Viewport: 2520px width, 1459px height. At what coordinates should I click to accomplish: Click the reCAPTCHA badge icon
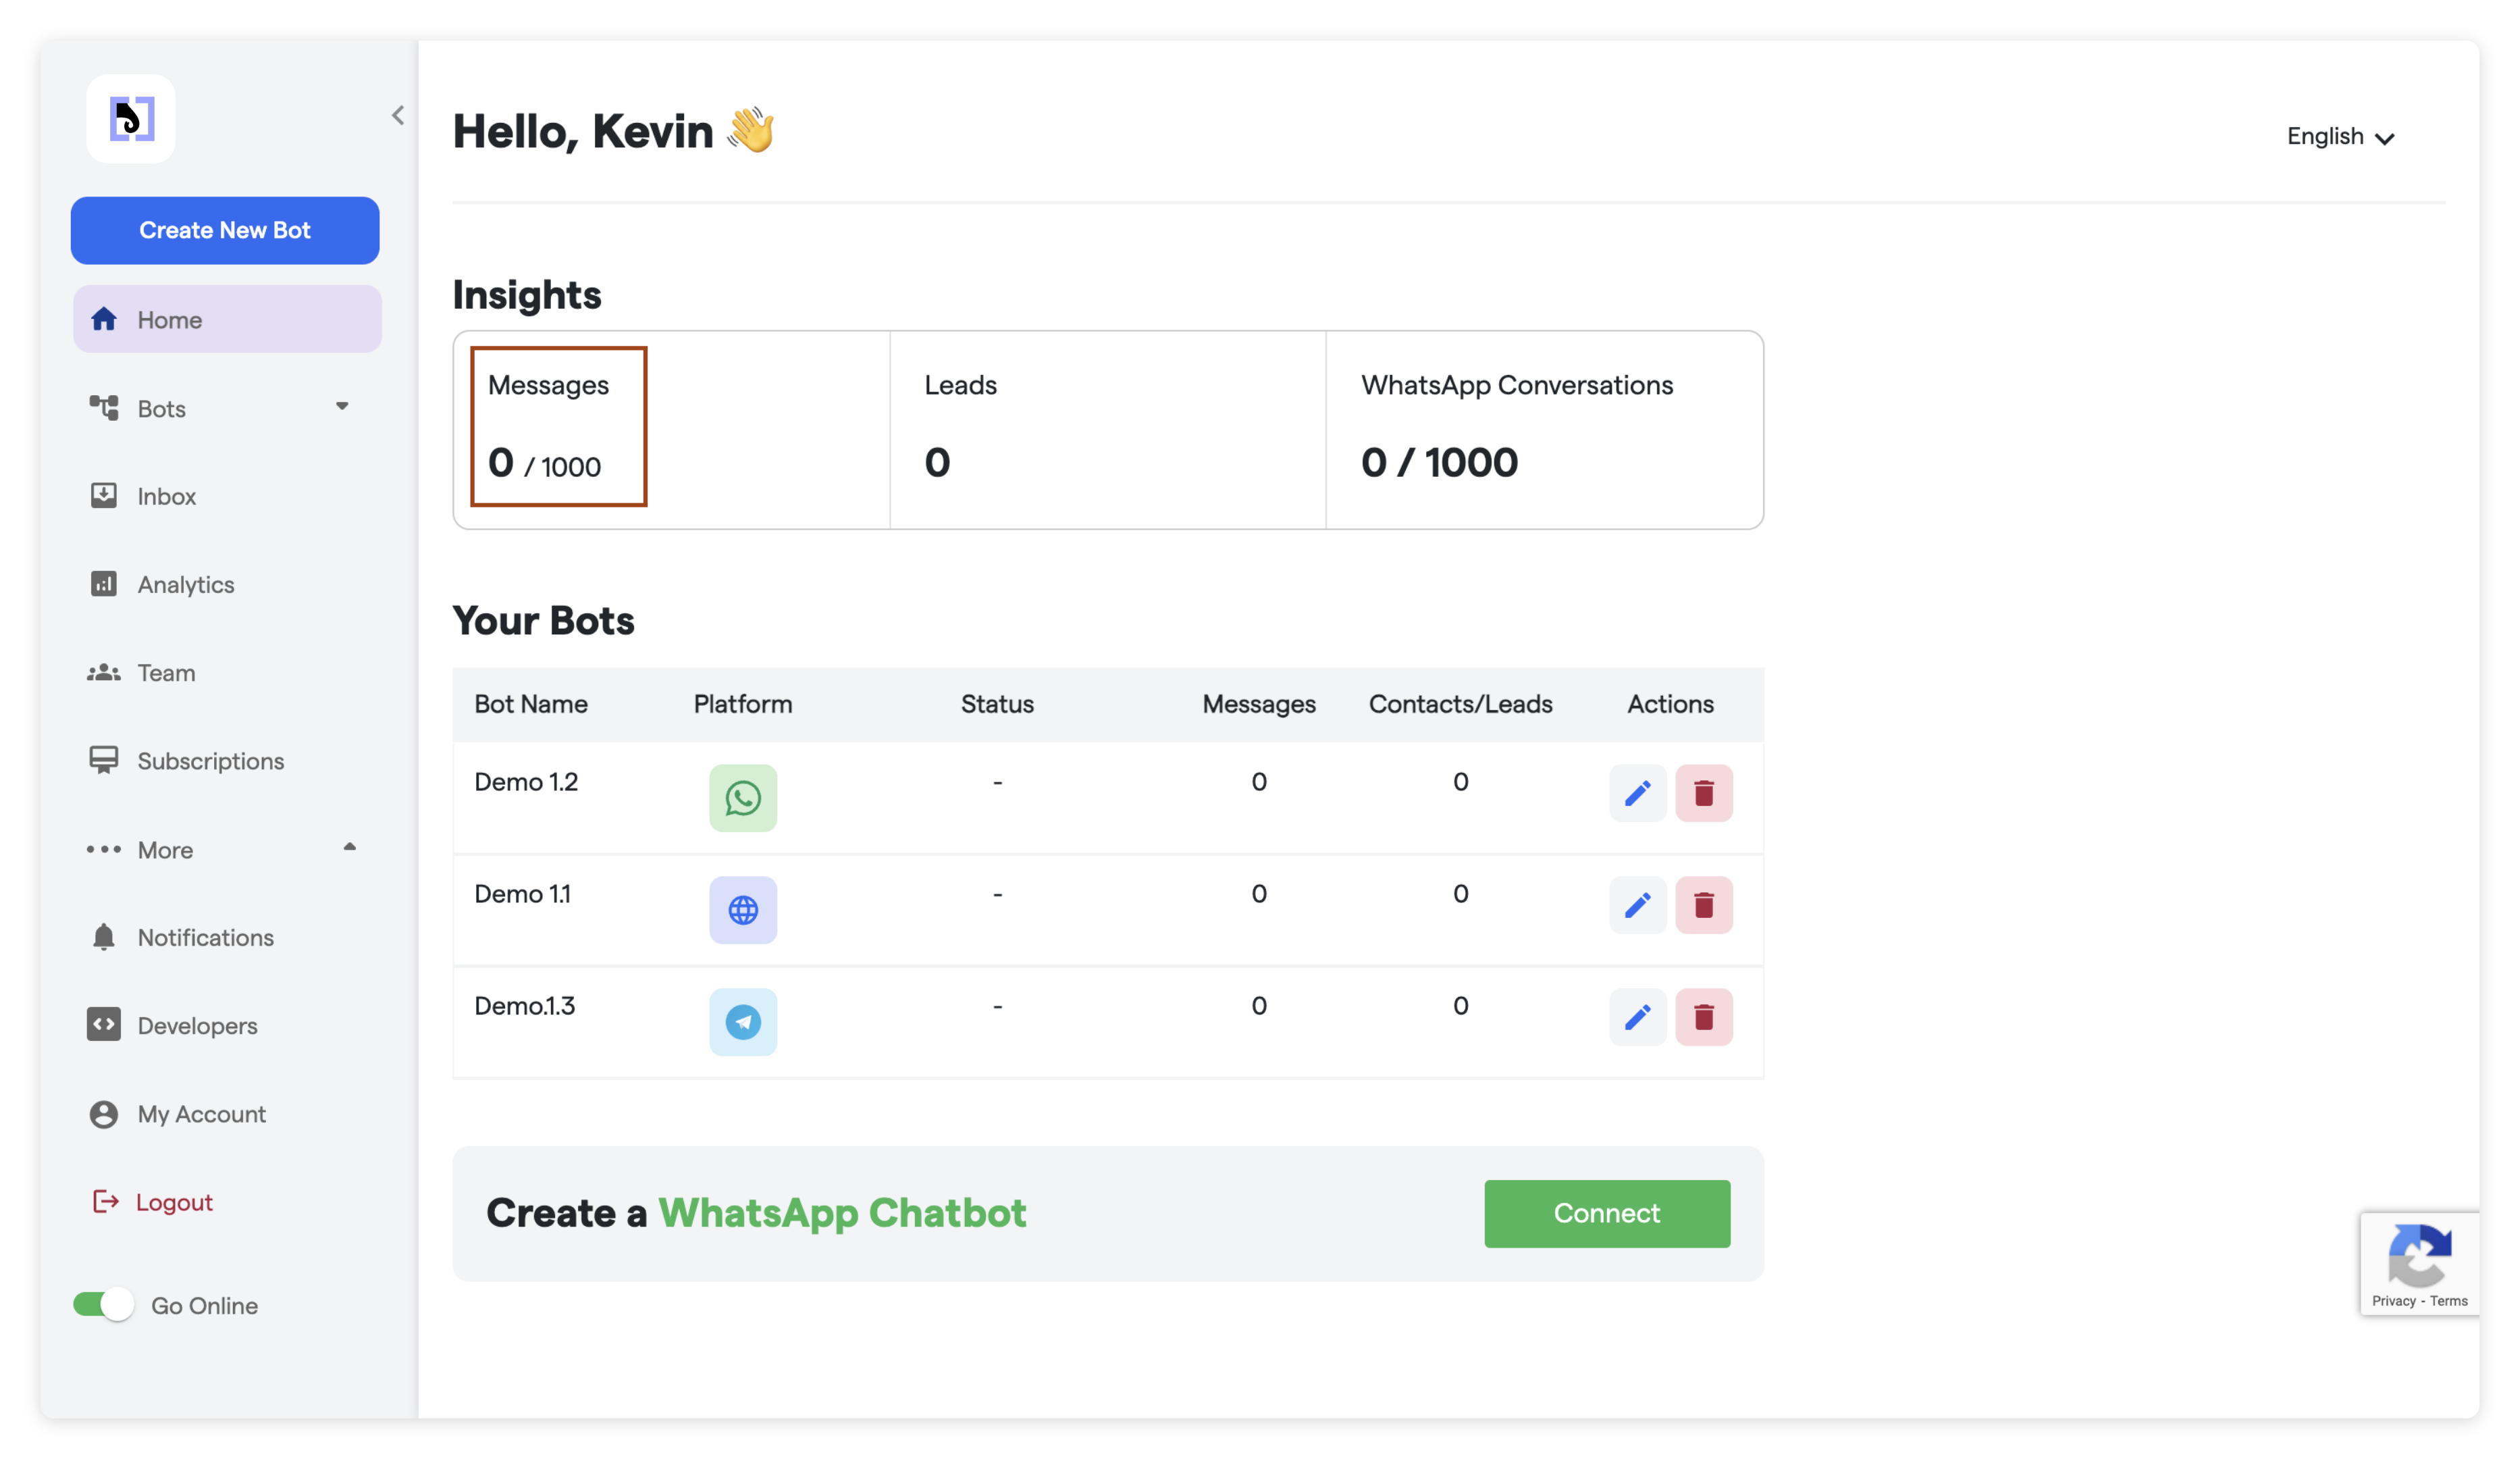[2418, 1255]
